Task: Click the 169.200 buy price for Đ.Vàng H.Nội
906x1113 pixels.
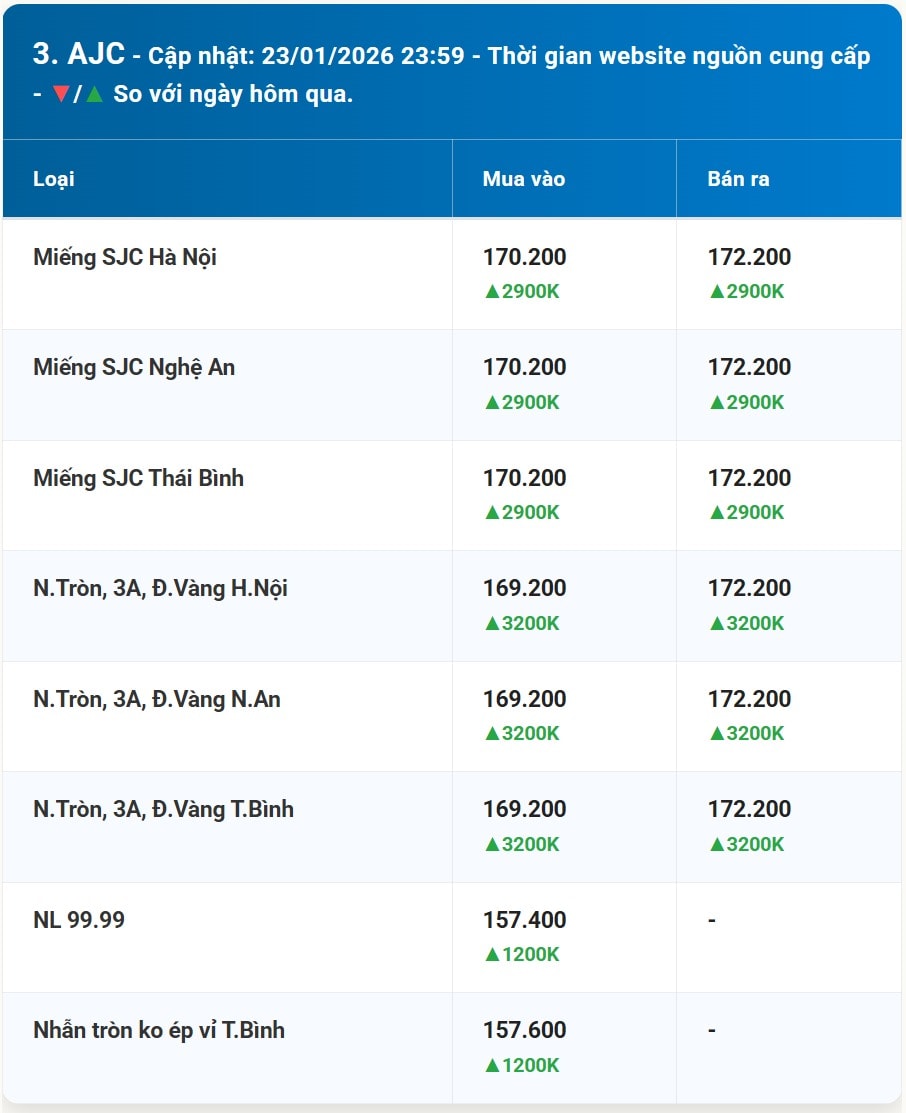Action: [525, 588]
